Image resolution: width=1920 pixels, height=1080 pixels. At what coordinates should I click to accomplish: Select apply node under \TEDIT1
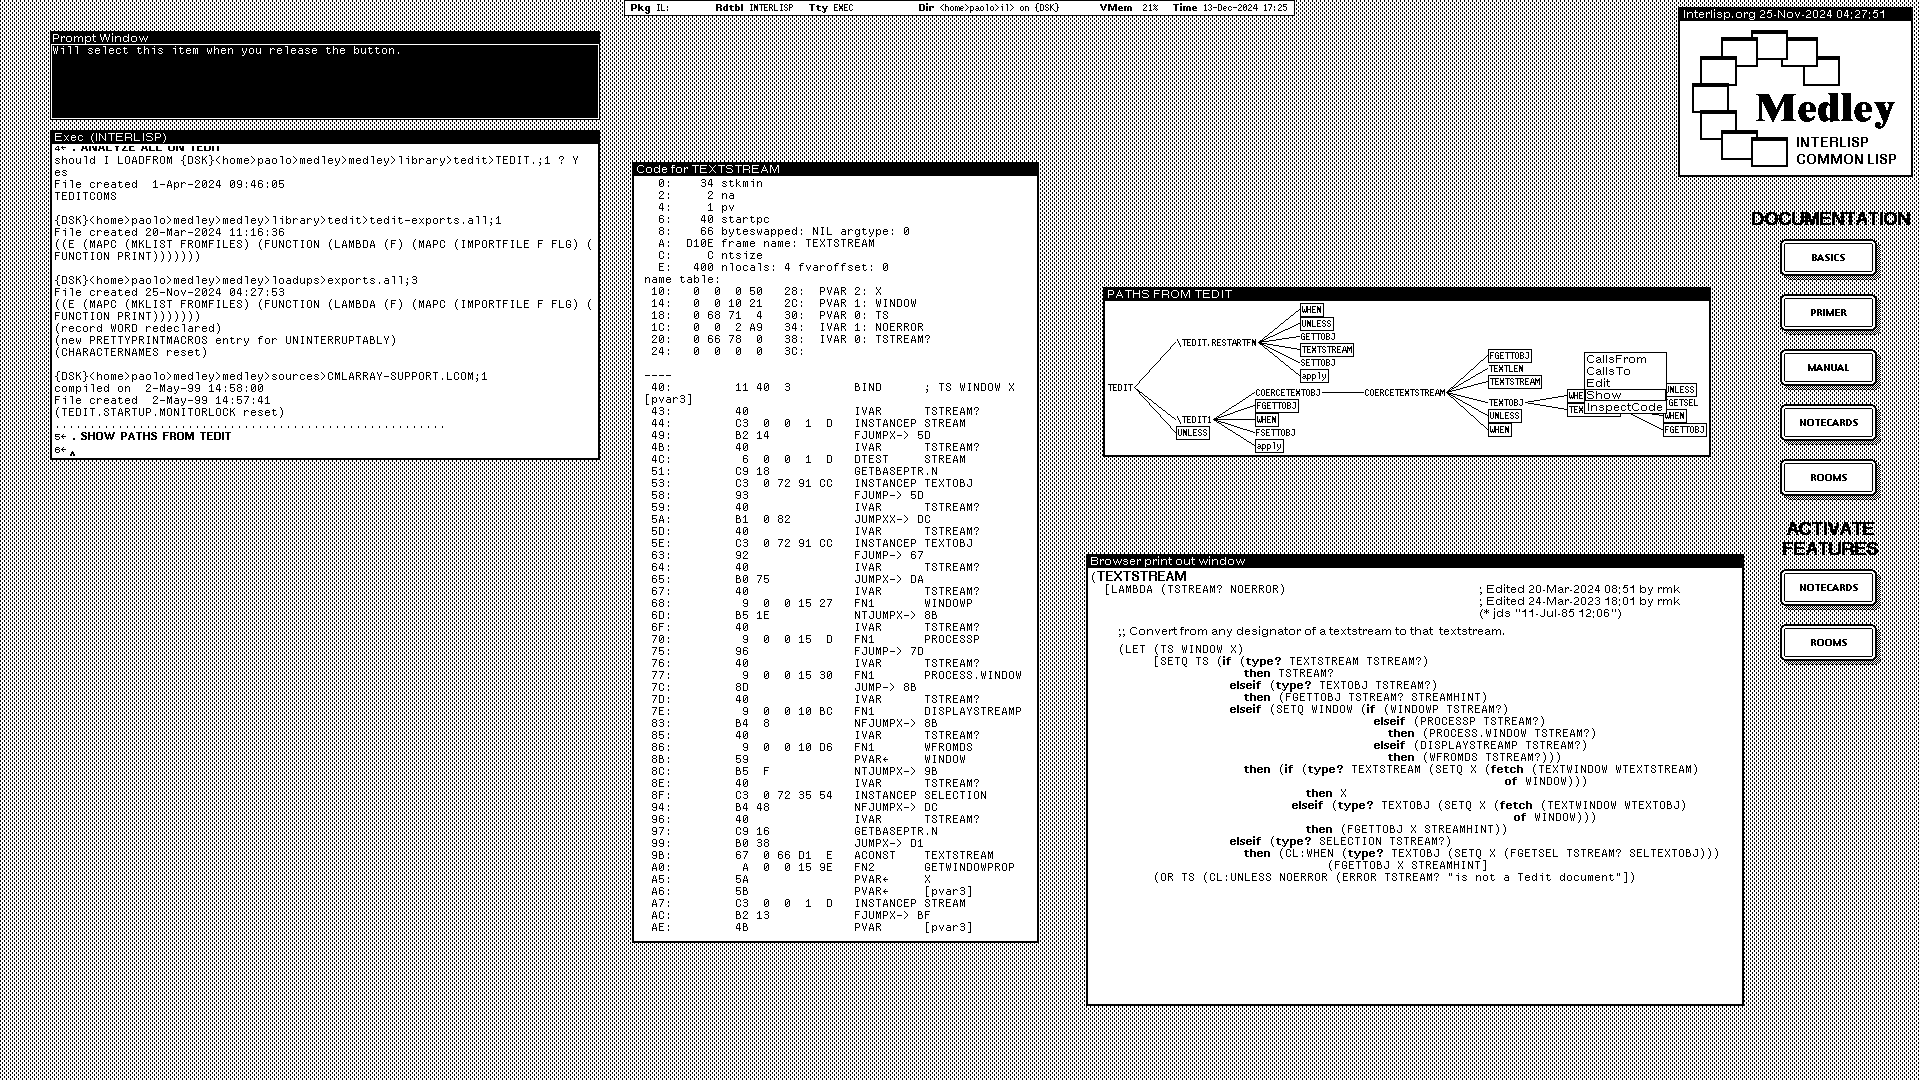(1269, 446)
